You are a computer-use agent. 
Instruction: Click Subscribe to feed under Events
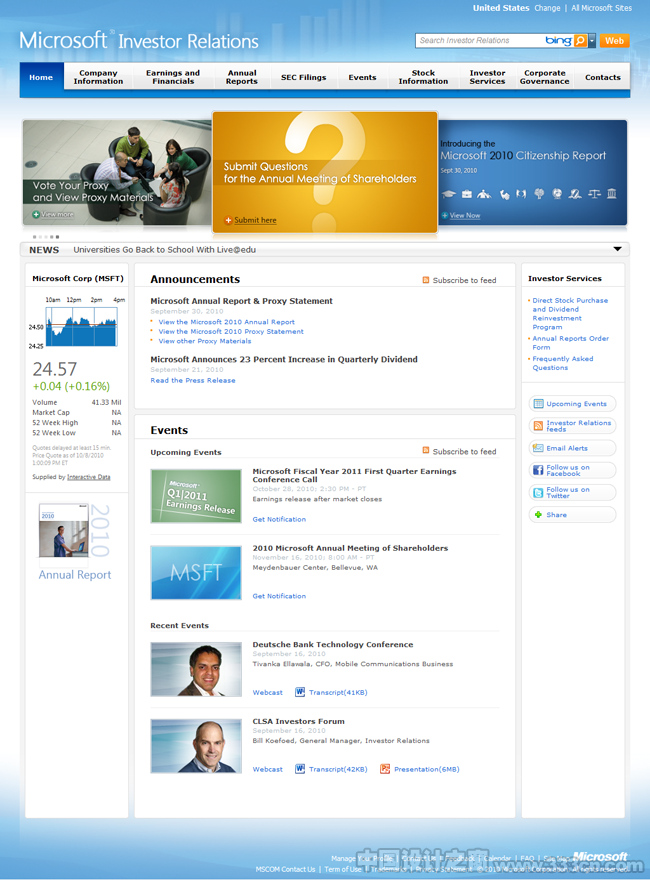464,451
